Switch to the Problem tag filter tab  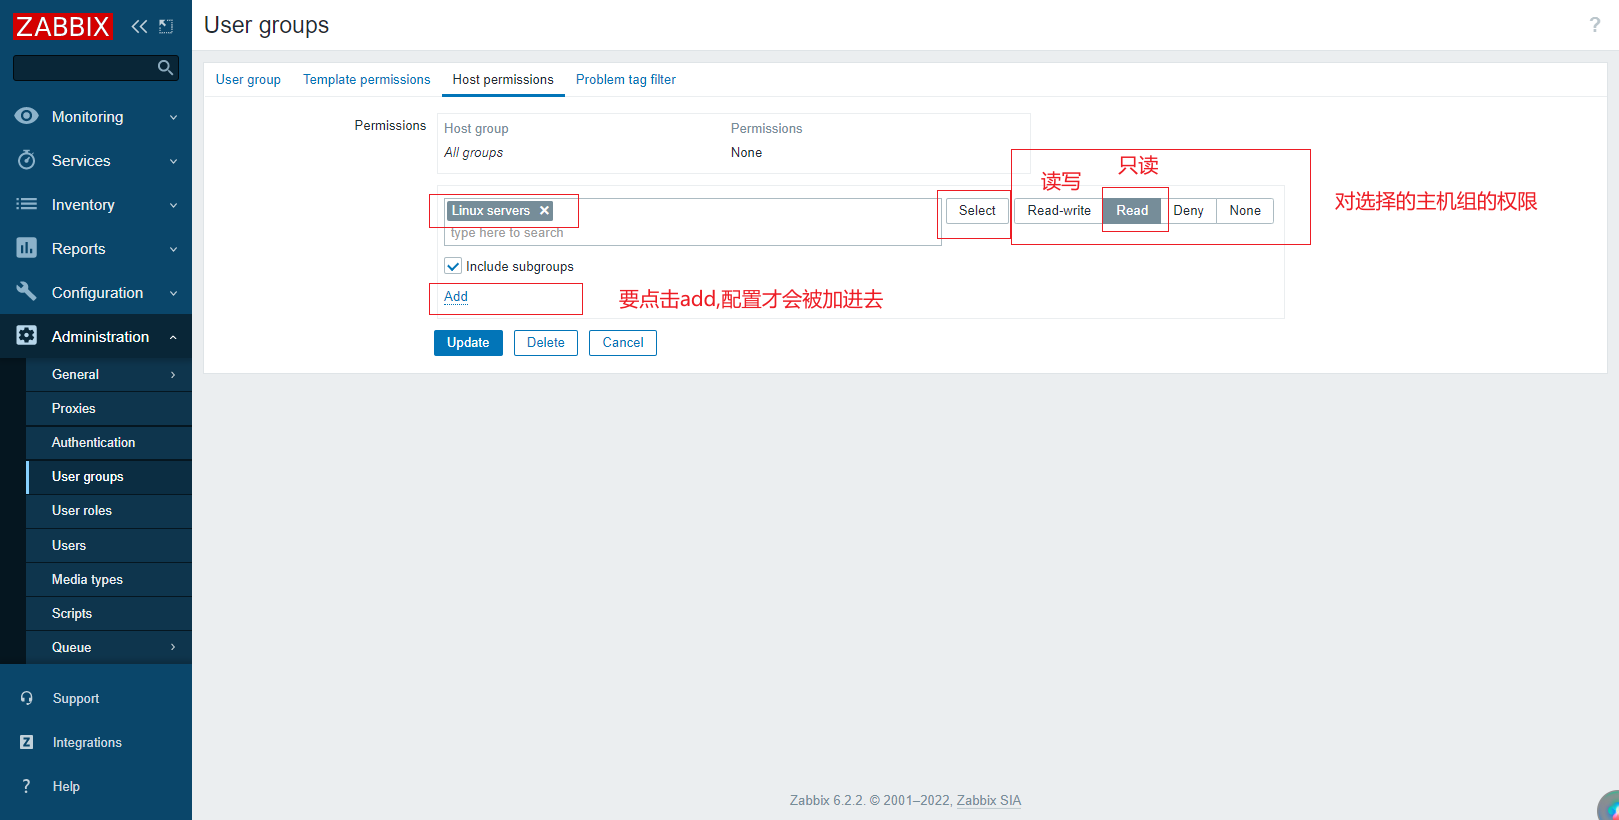(626, 79)
